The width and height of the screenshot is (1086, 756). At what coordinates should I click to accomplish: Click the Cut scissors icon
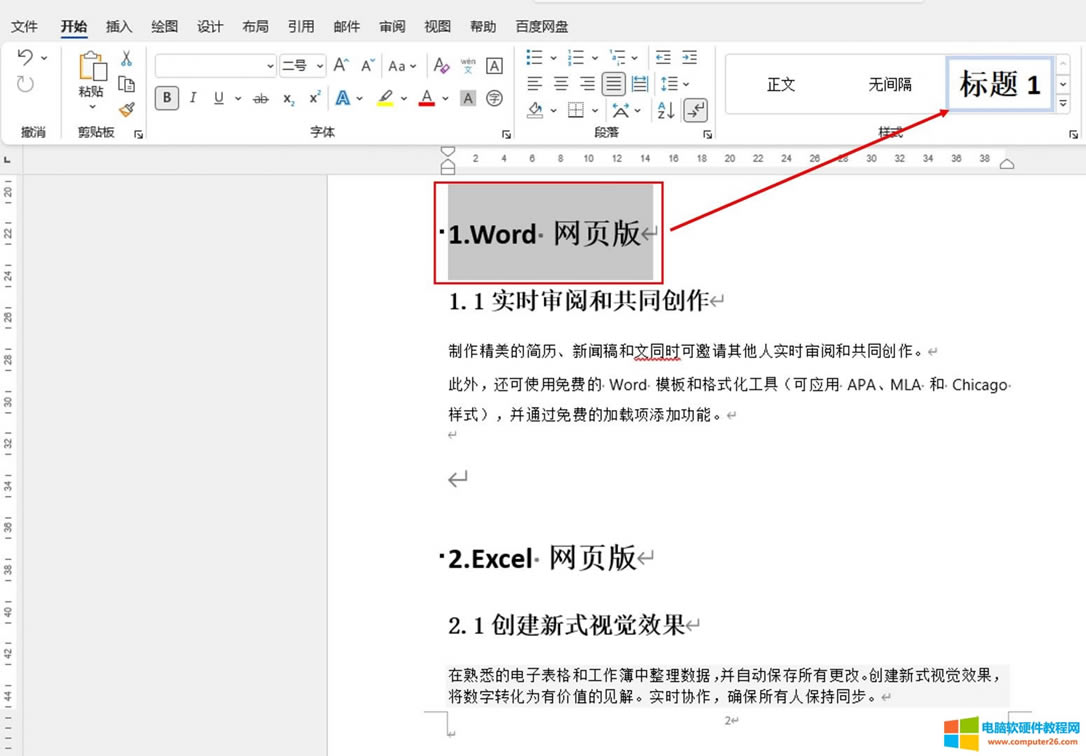pyautogui.click(x=126, y=60)
